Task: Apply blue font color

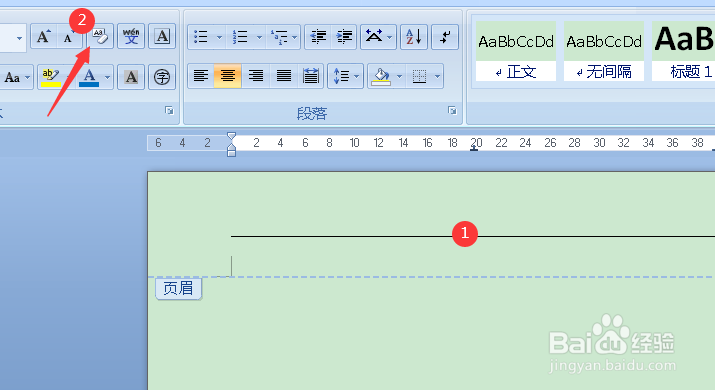Action: [89, 77]
